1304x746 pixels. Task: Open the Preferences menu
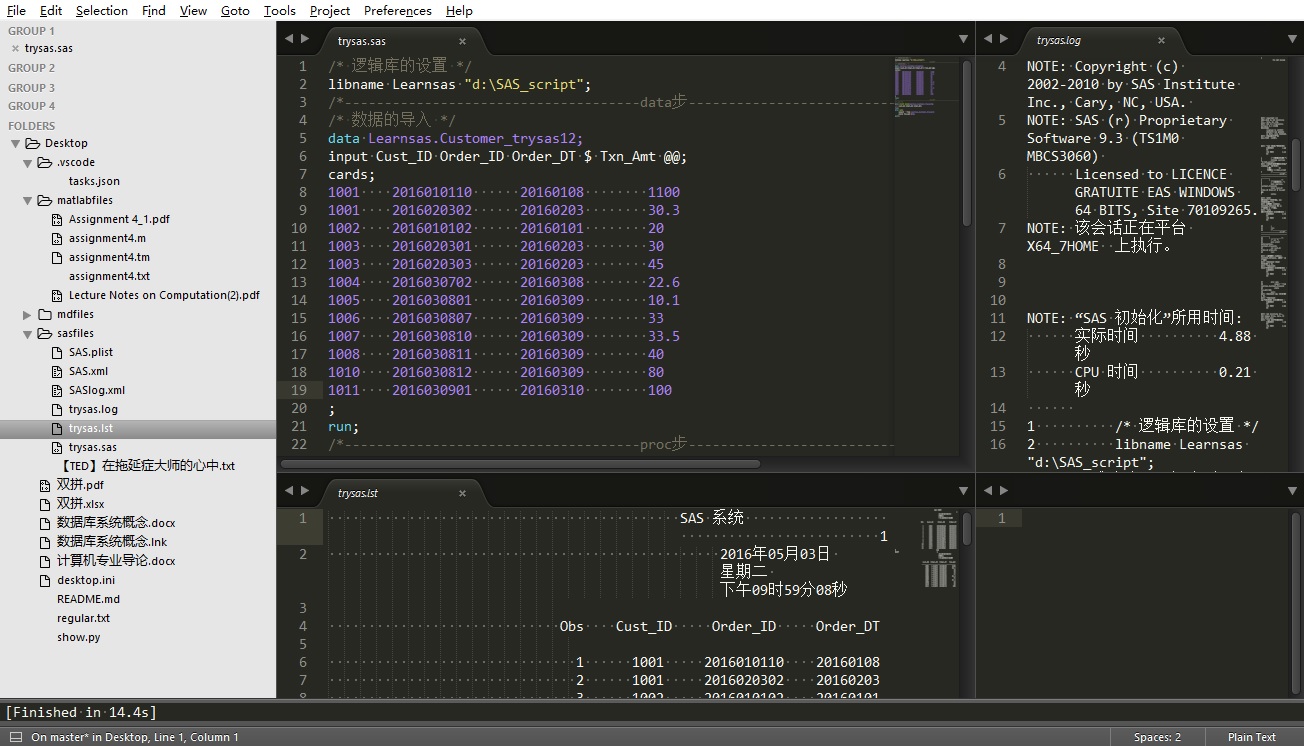398,10
